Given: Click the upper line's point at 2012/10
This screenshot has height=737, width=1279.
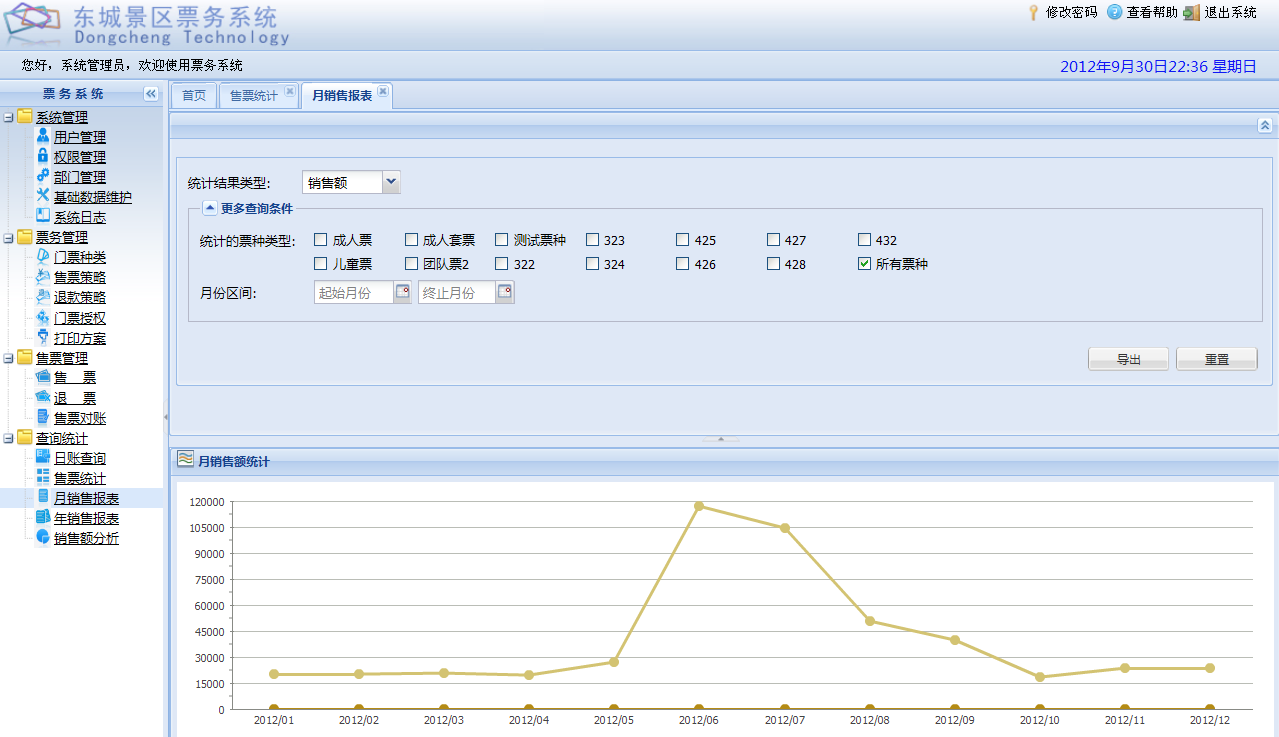Looking at the screenshot, I should [1040, 677].
